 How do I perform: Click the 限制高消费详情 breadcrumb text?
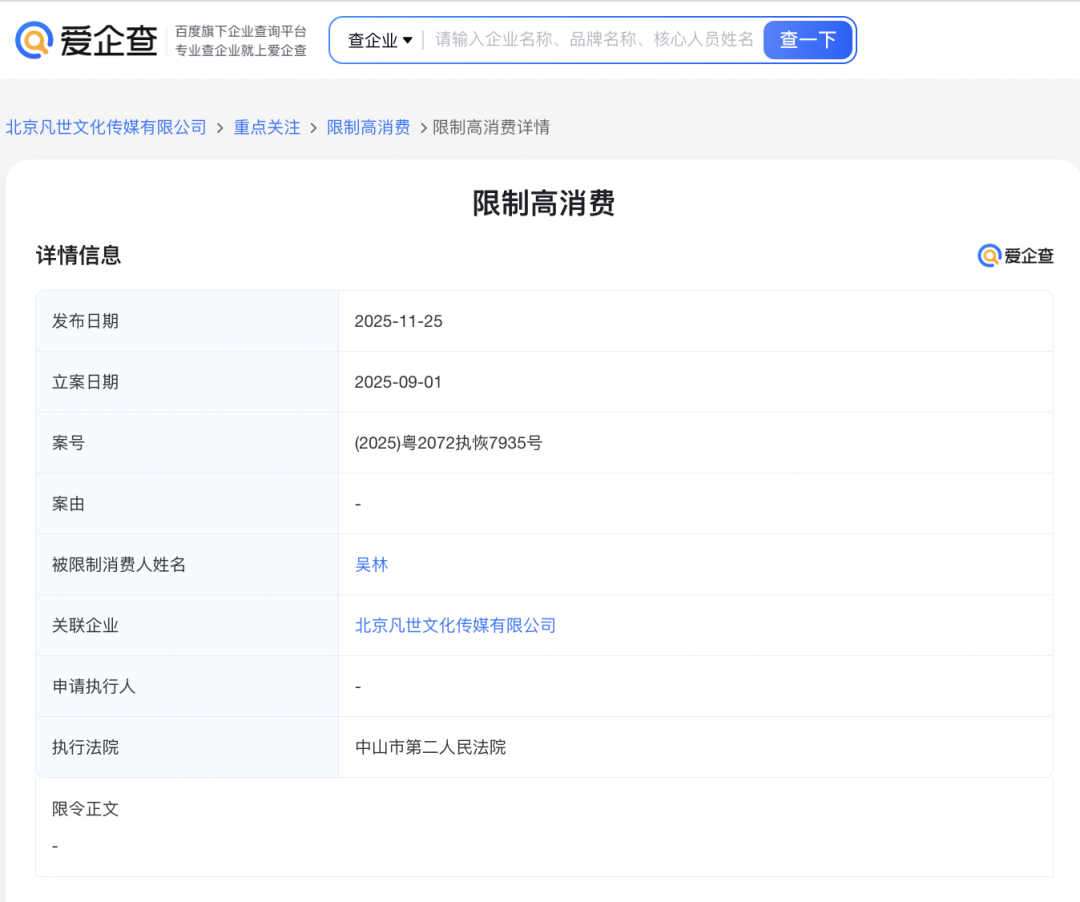pyautogui.click(x=491, y=127)
